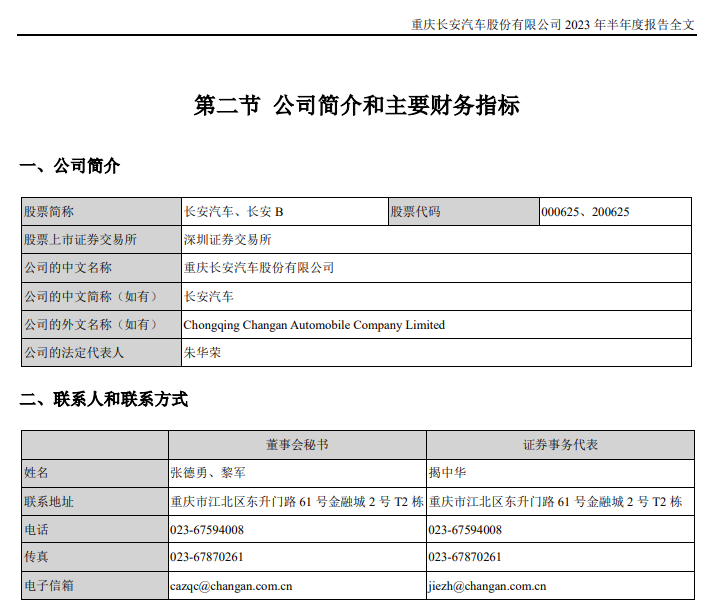This screenshot has height=613, width=709.
Task: Select the Chinese company name 重庆长安汽车股份有限公司 in the table
Action: 259,268
